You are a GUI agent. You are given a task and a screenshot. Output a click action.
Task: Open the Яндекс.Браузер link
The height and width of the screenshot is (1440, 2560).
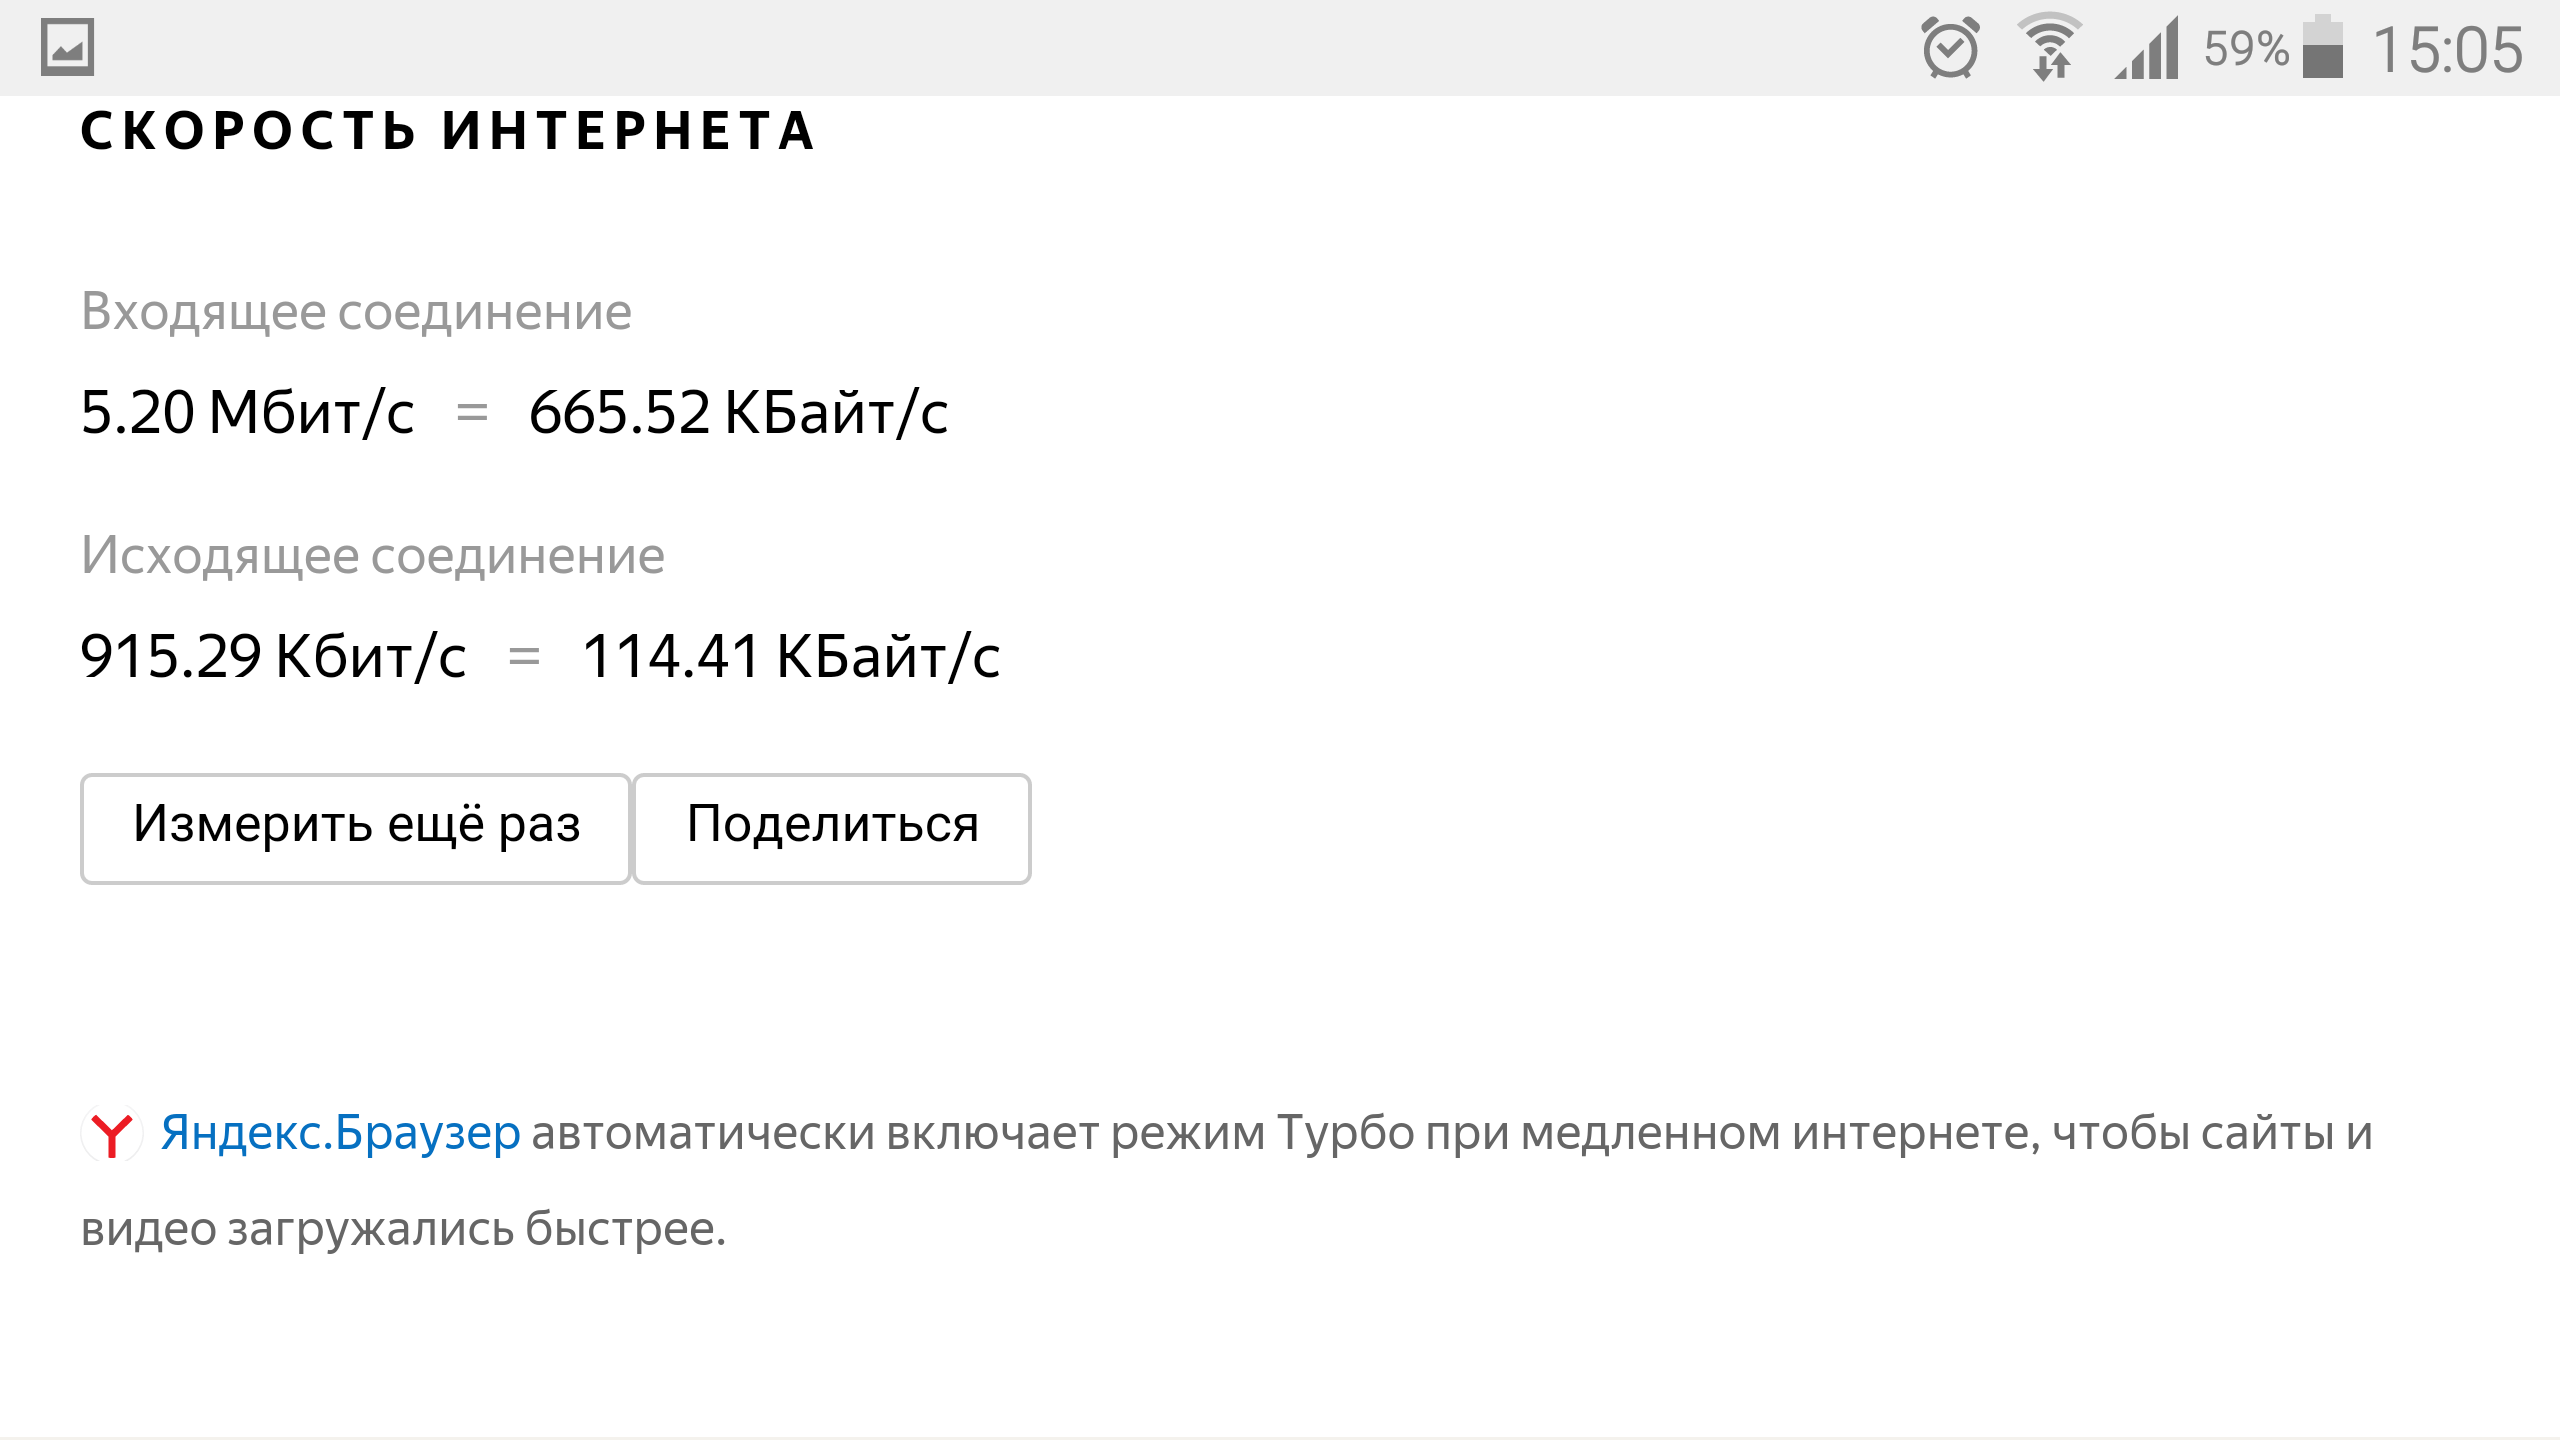pyautogui.click(x=340, y=1133)
